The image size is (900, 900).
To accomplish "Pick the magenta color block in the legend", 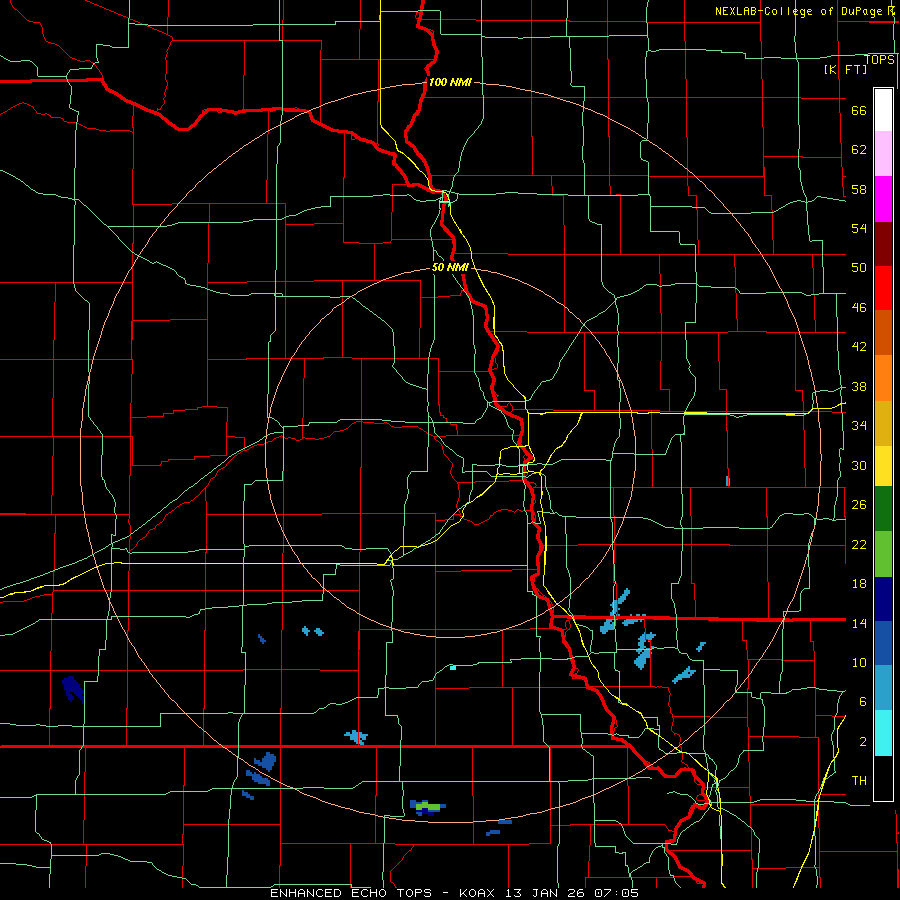I will point(883,199).
